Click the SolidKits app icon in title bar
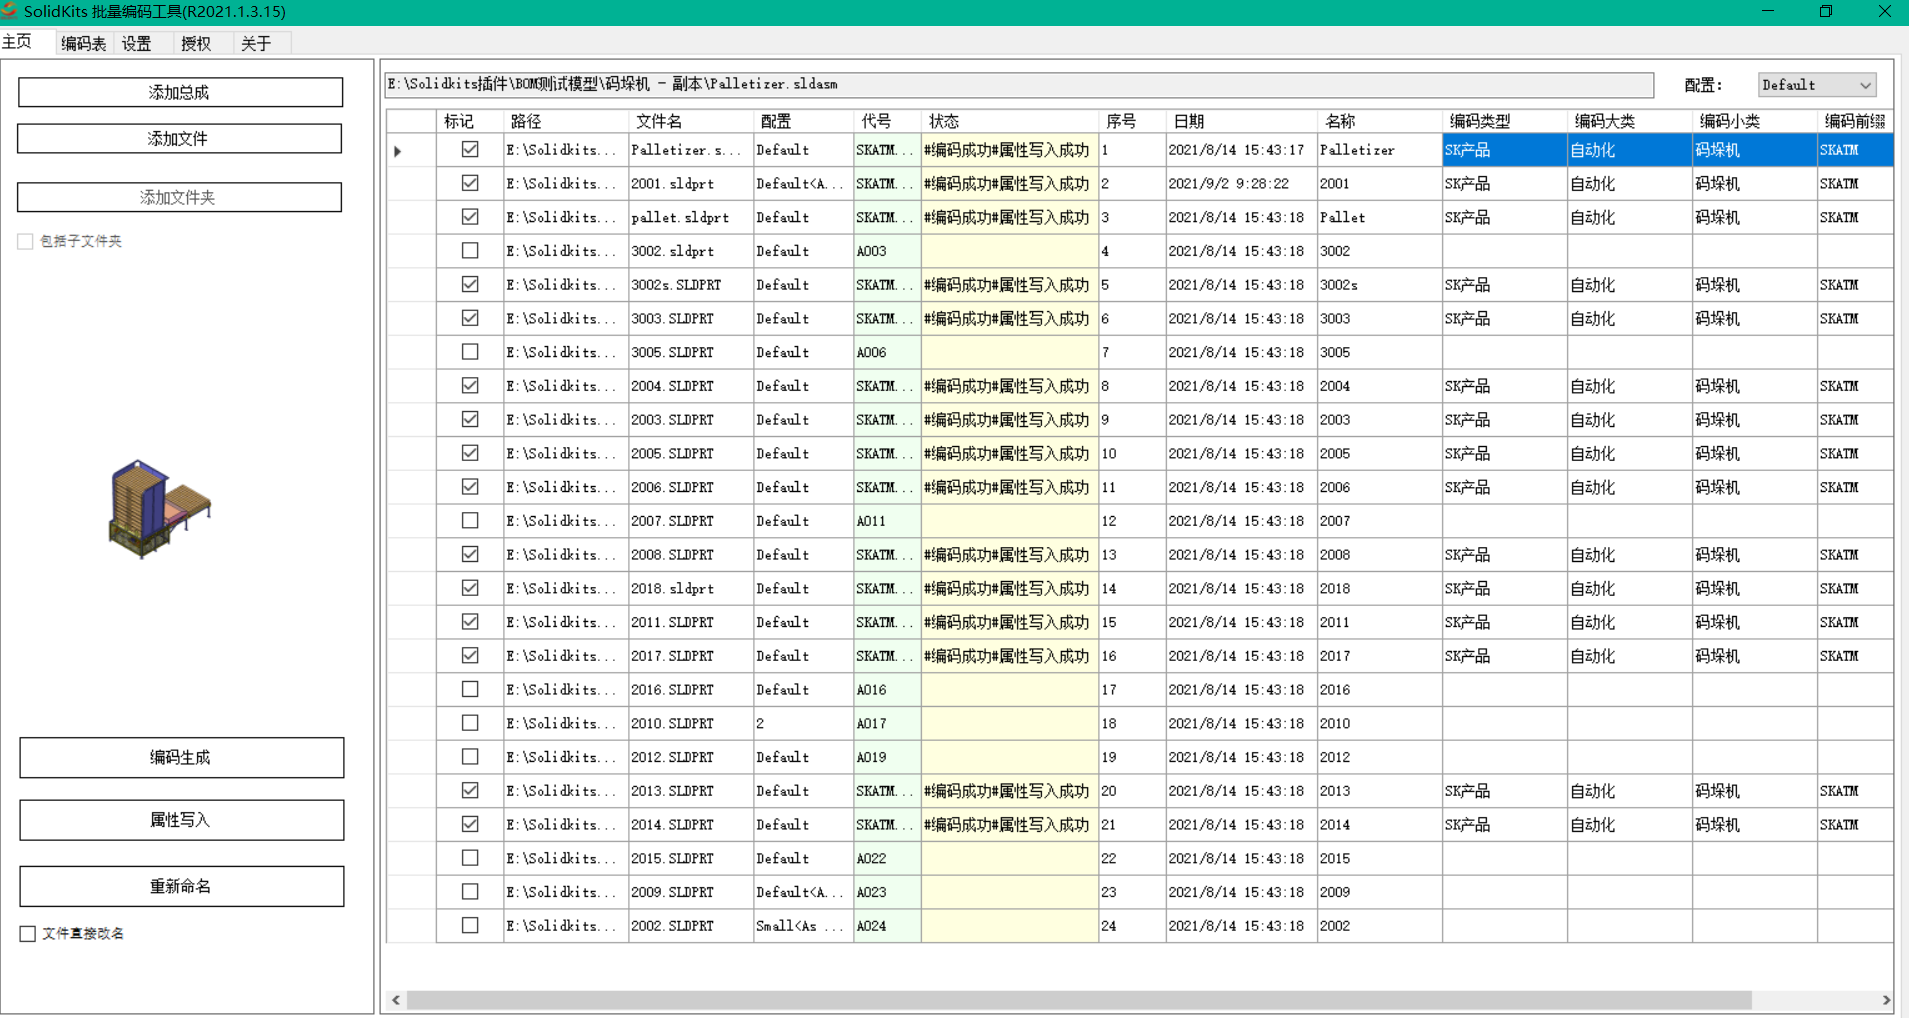 (x=10, y=11)
